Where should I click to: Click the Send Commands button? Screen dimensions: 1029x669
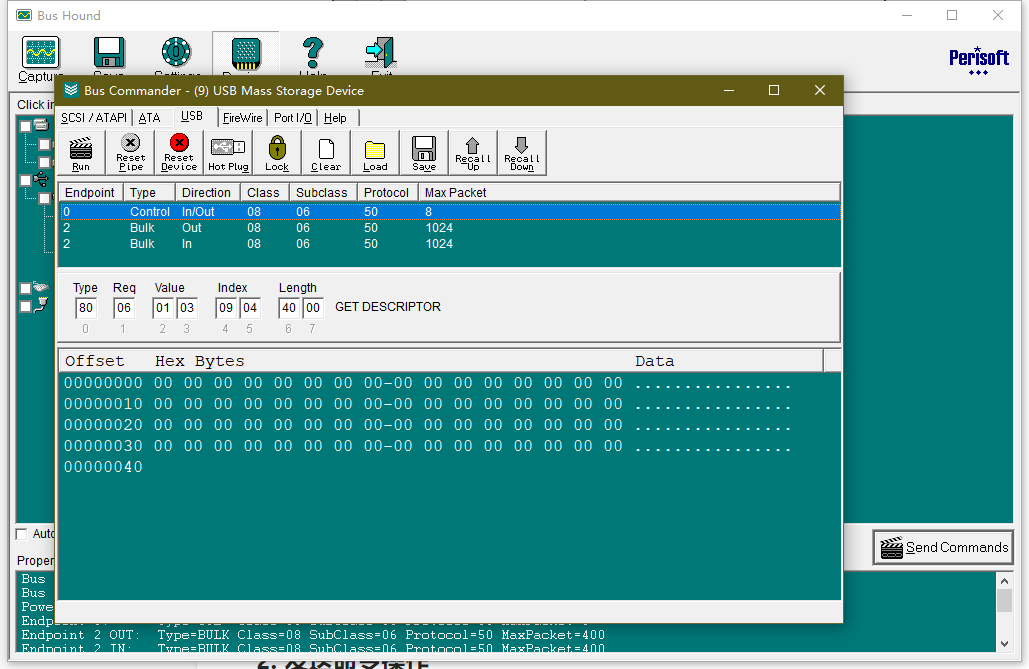pos(943,547)
